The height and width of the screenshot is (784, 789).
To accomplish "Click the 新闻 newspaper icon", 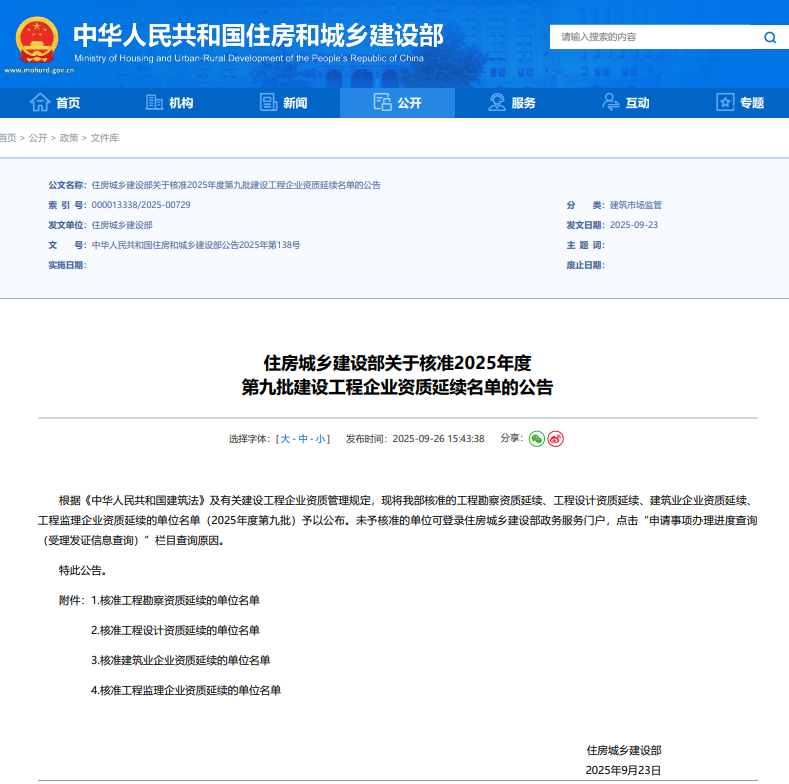I will [268, 103].
